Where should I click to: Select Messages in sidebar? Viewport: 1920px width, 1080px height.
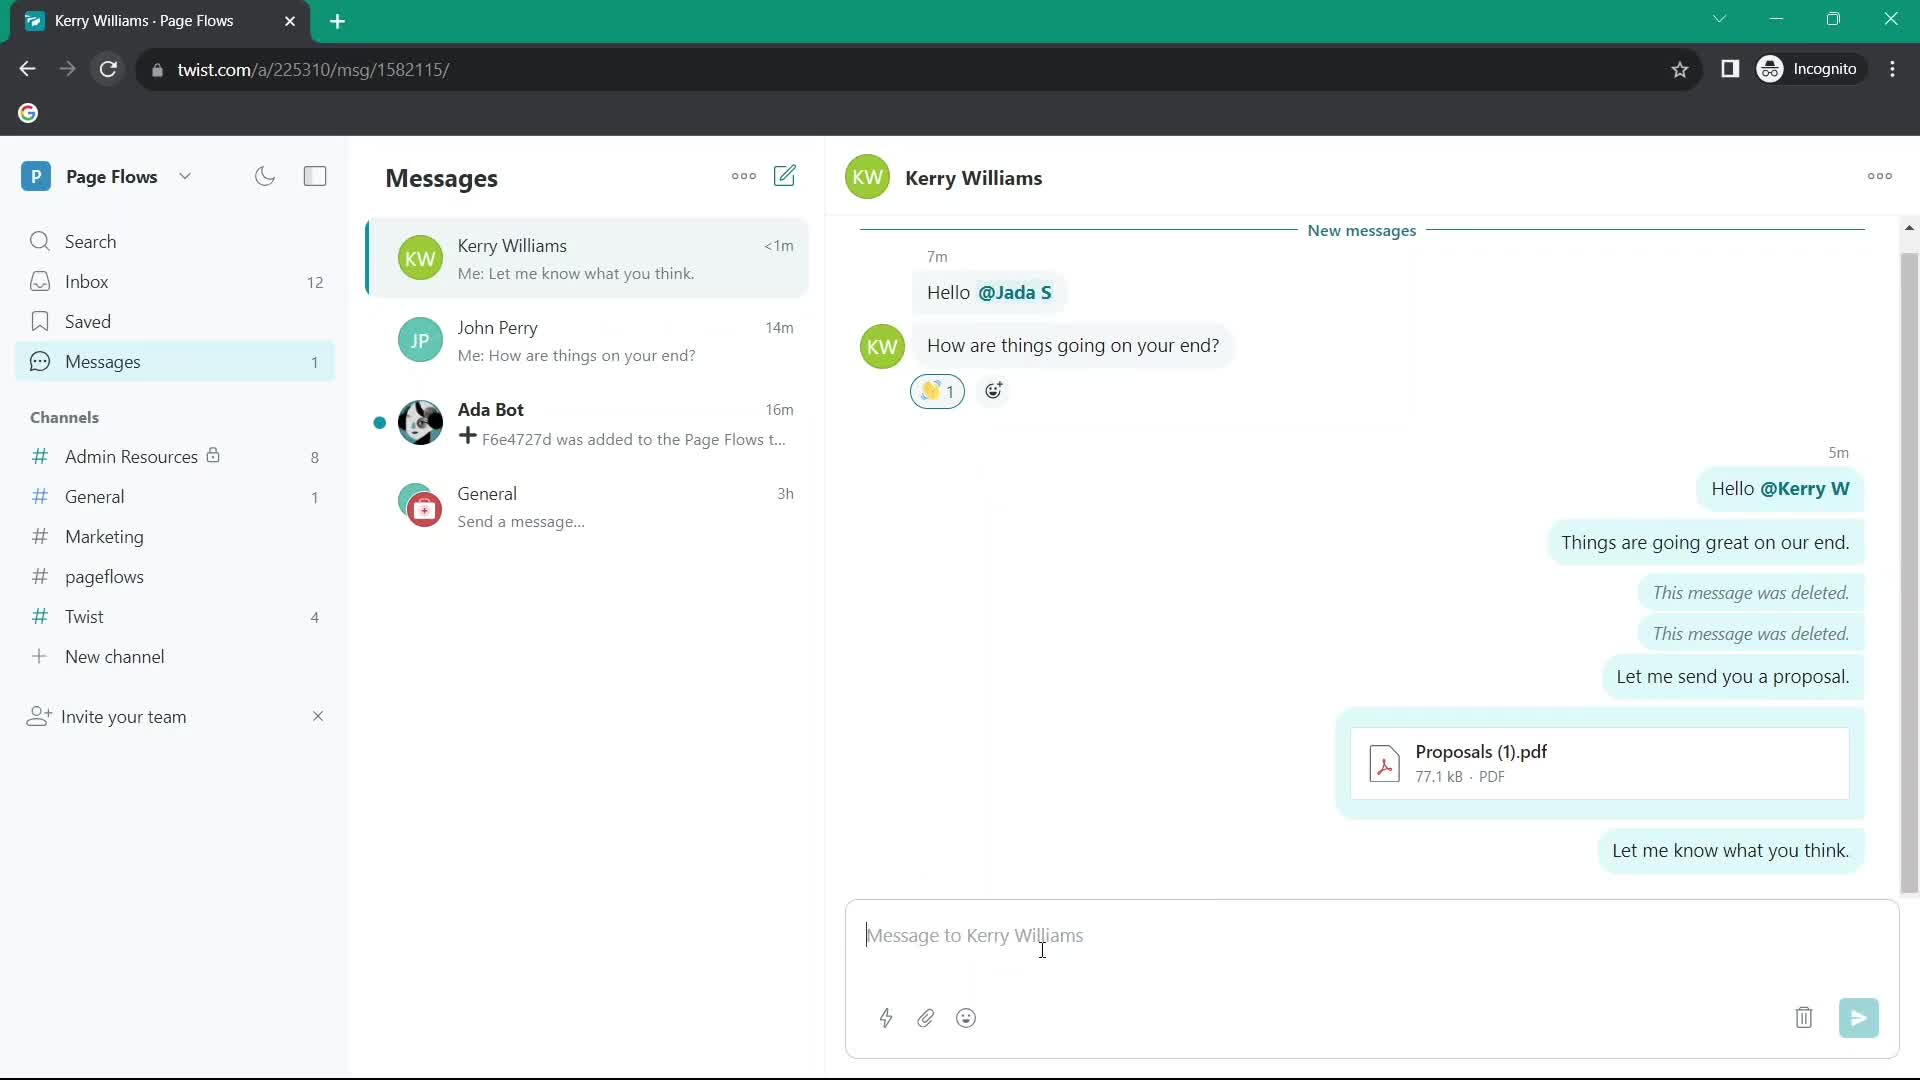(175, 362)
